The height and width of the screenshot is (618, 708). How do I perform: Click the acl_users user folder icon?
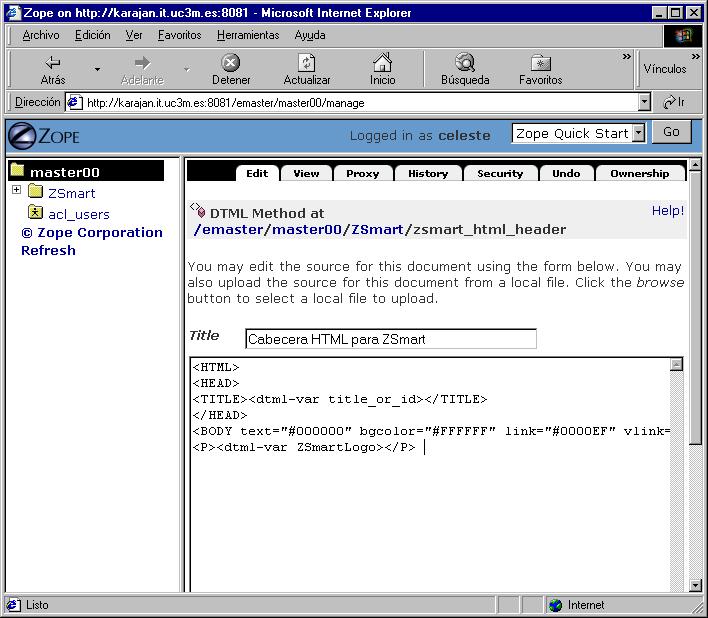(35, 212)
